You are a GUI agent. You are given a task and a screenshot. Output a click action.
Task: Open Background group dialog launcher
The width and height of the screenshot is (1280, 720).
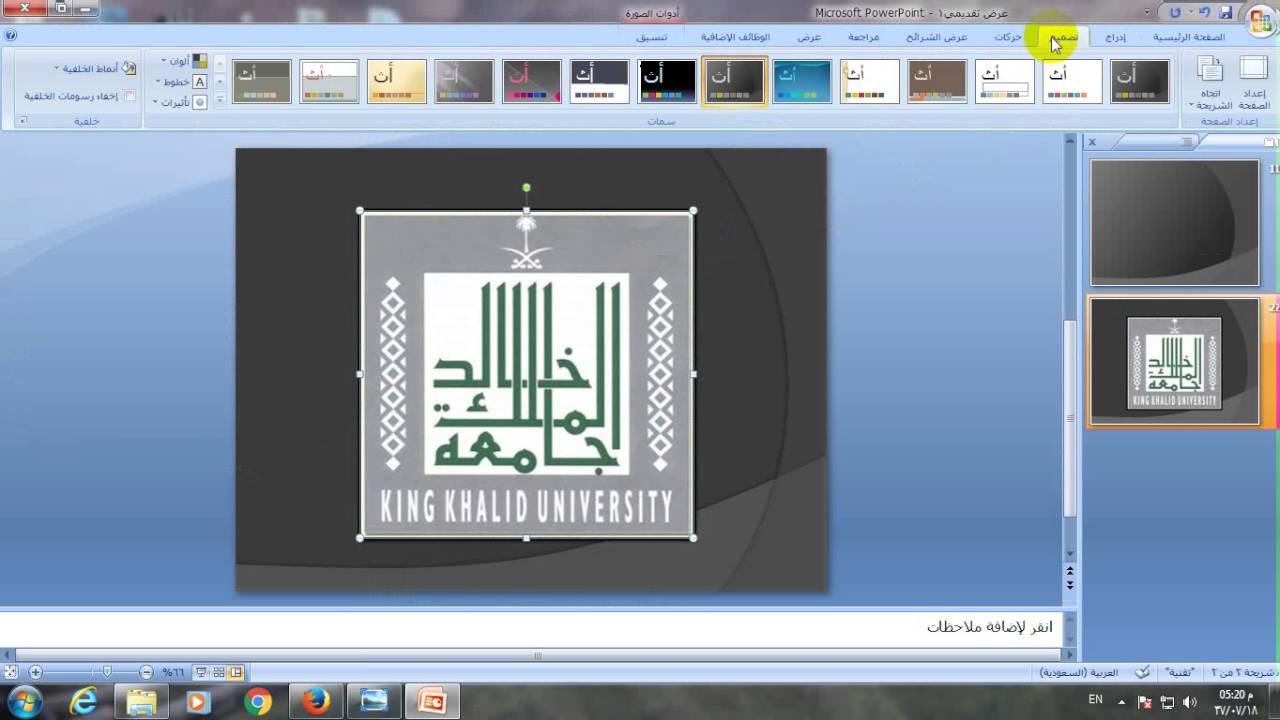[23, 121]
